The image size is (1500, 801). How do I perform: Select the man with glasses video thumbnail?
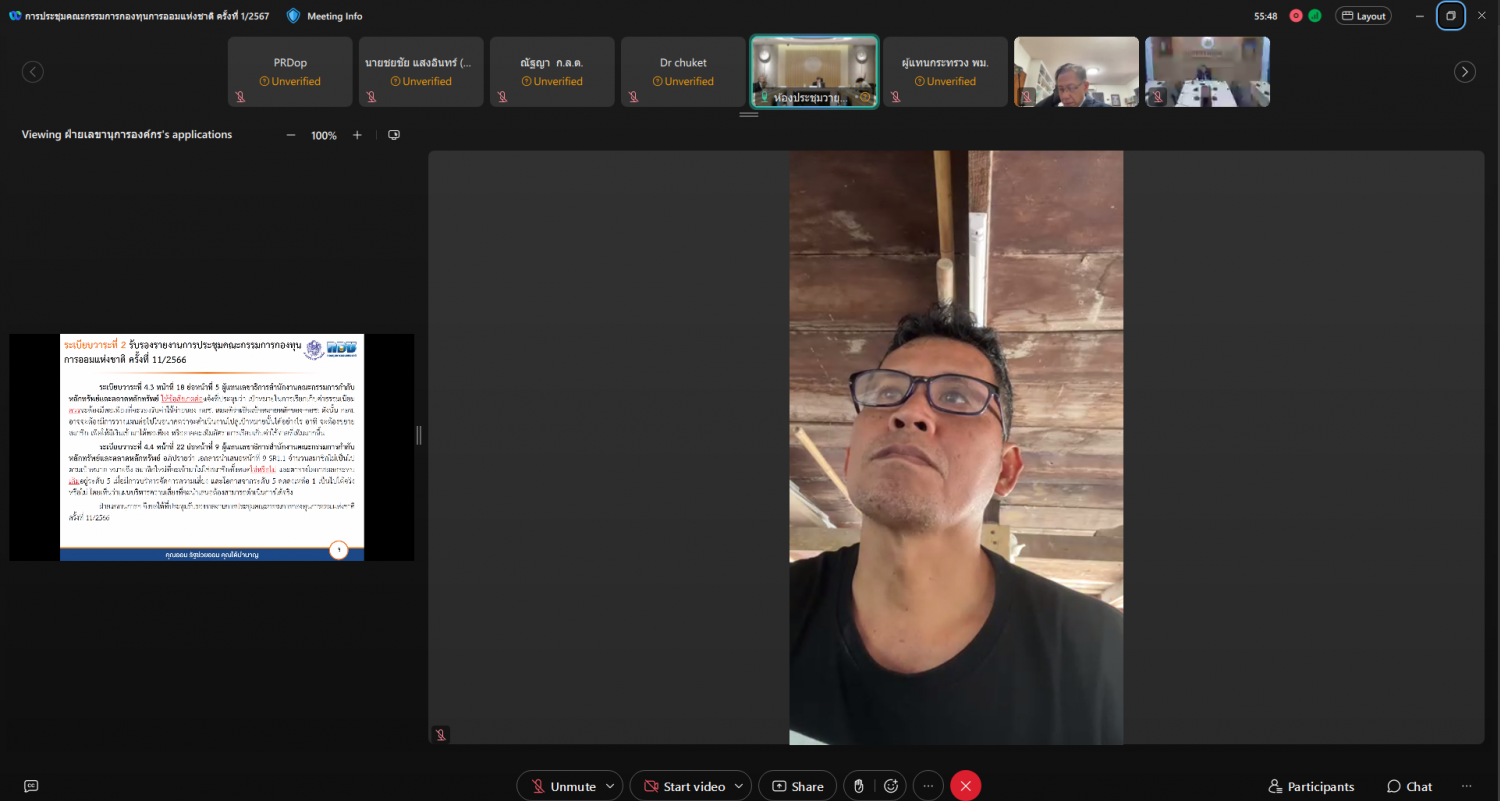(x=1076, y=72)
